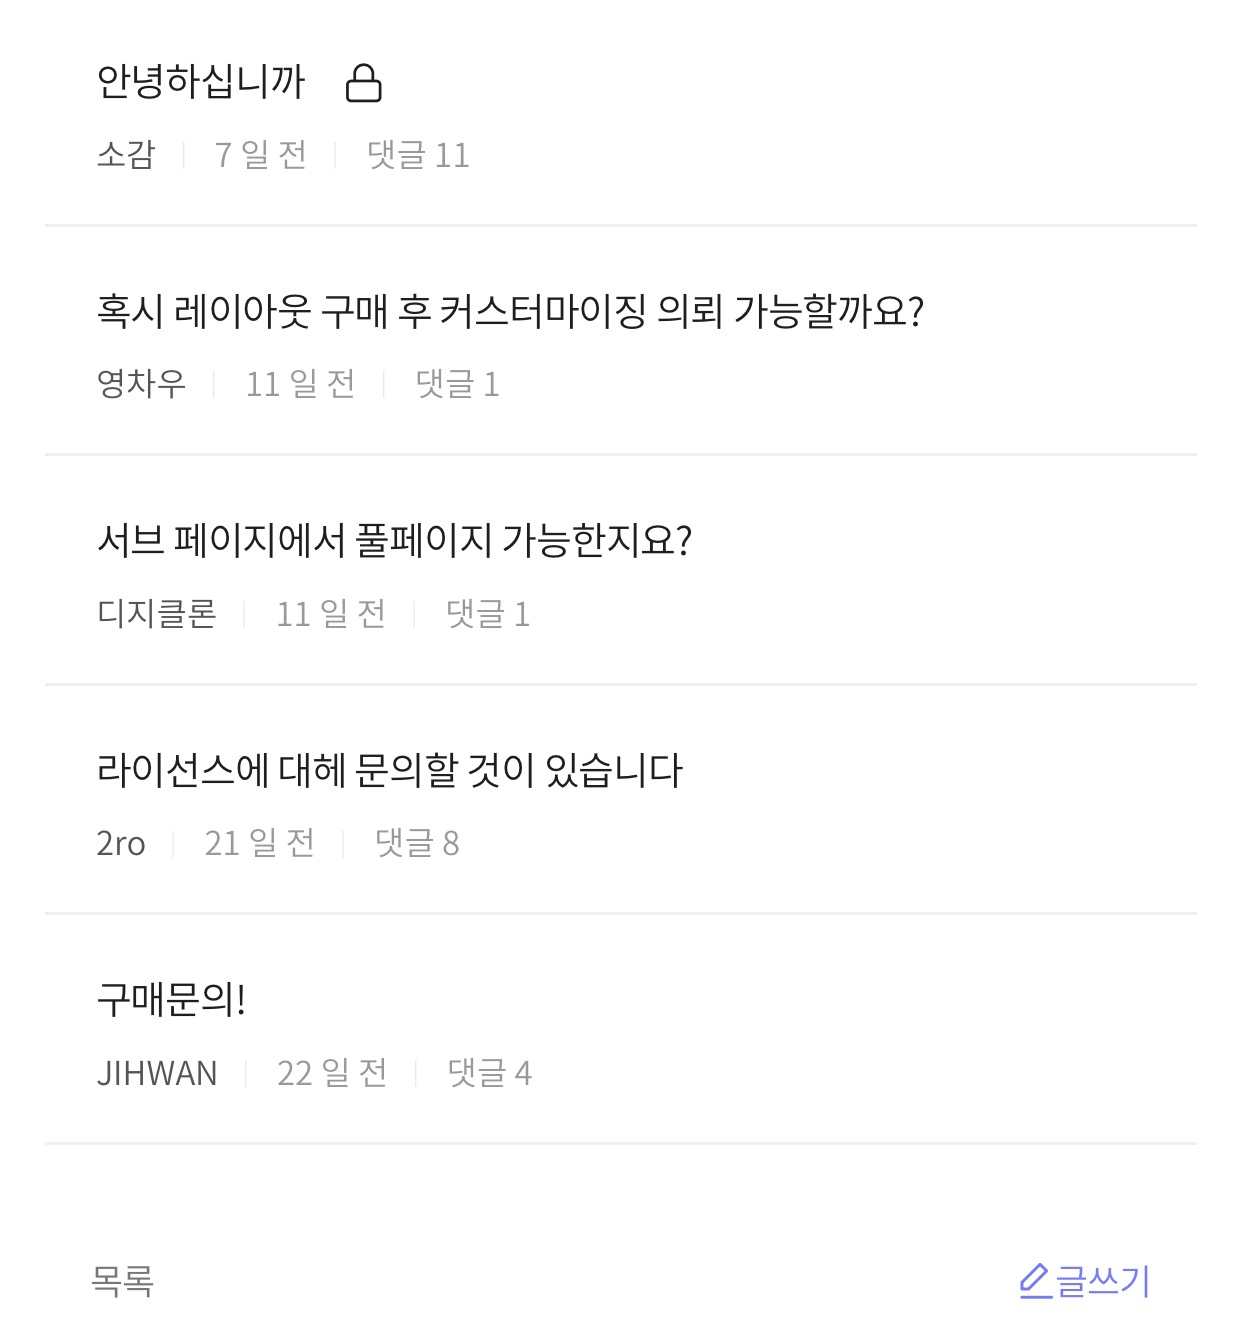Click 댓글 1 on 디지클론's post
Image resolution: width=1242 pixels, height=1340 pixels.
coord(488,614)
